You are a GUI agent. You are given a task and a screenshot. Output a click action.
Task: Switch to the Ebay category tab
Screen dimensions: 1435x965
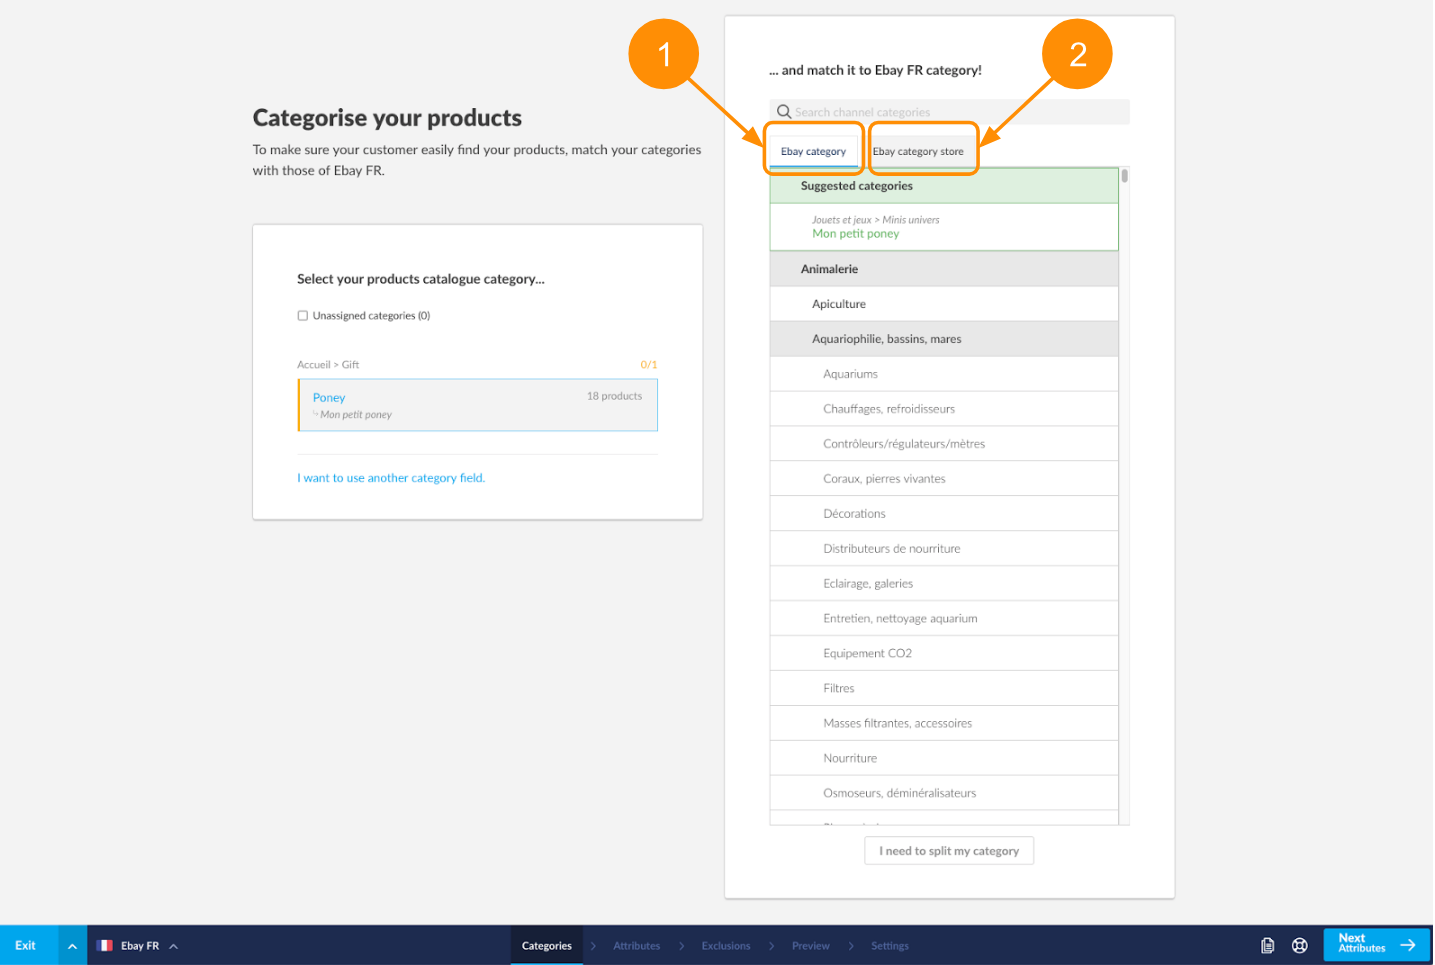pos(813,152)
